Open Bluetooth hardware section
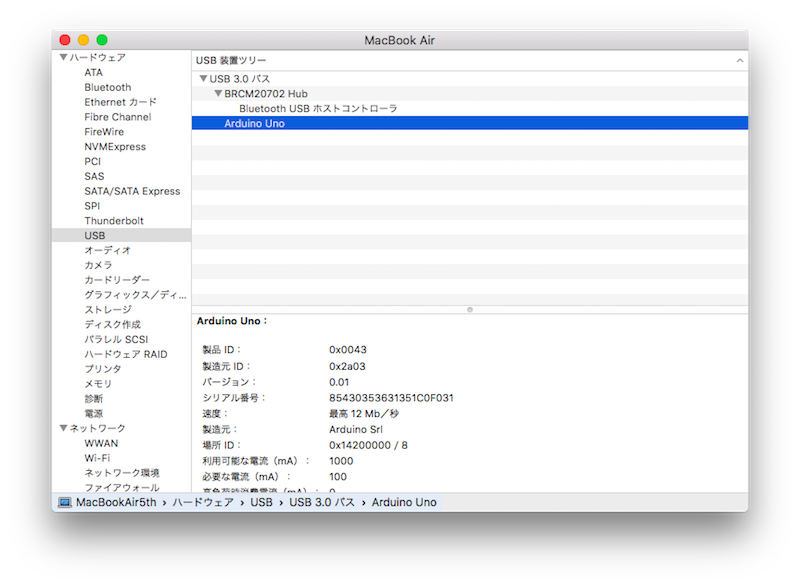This screenshot has width=800, height=586. (108, 87)
